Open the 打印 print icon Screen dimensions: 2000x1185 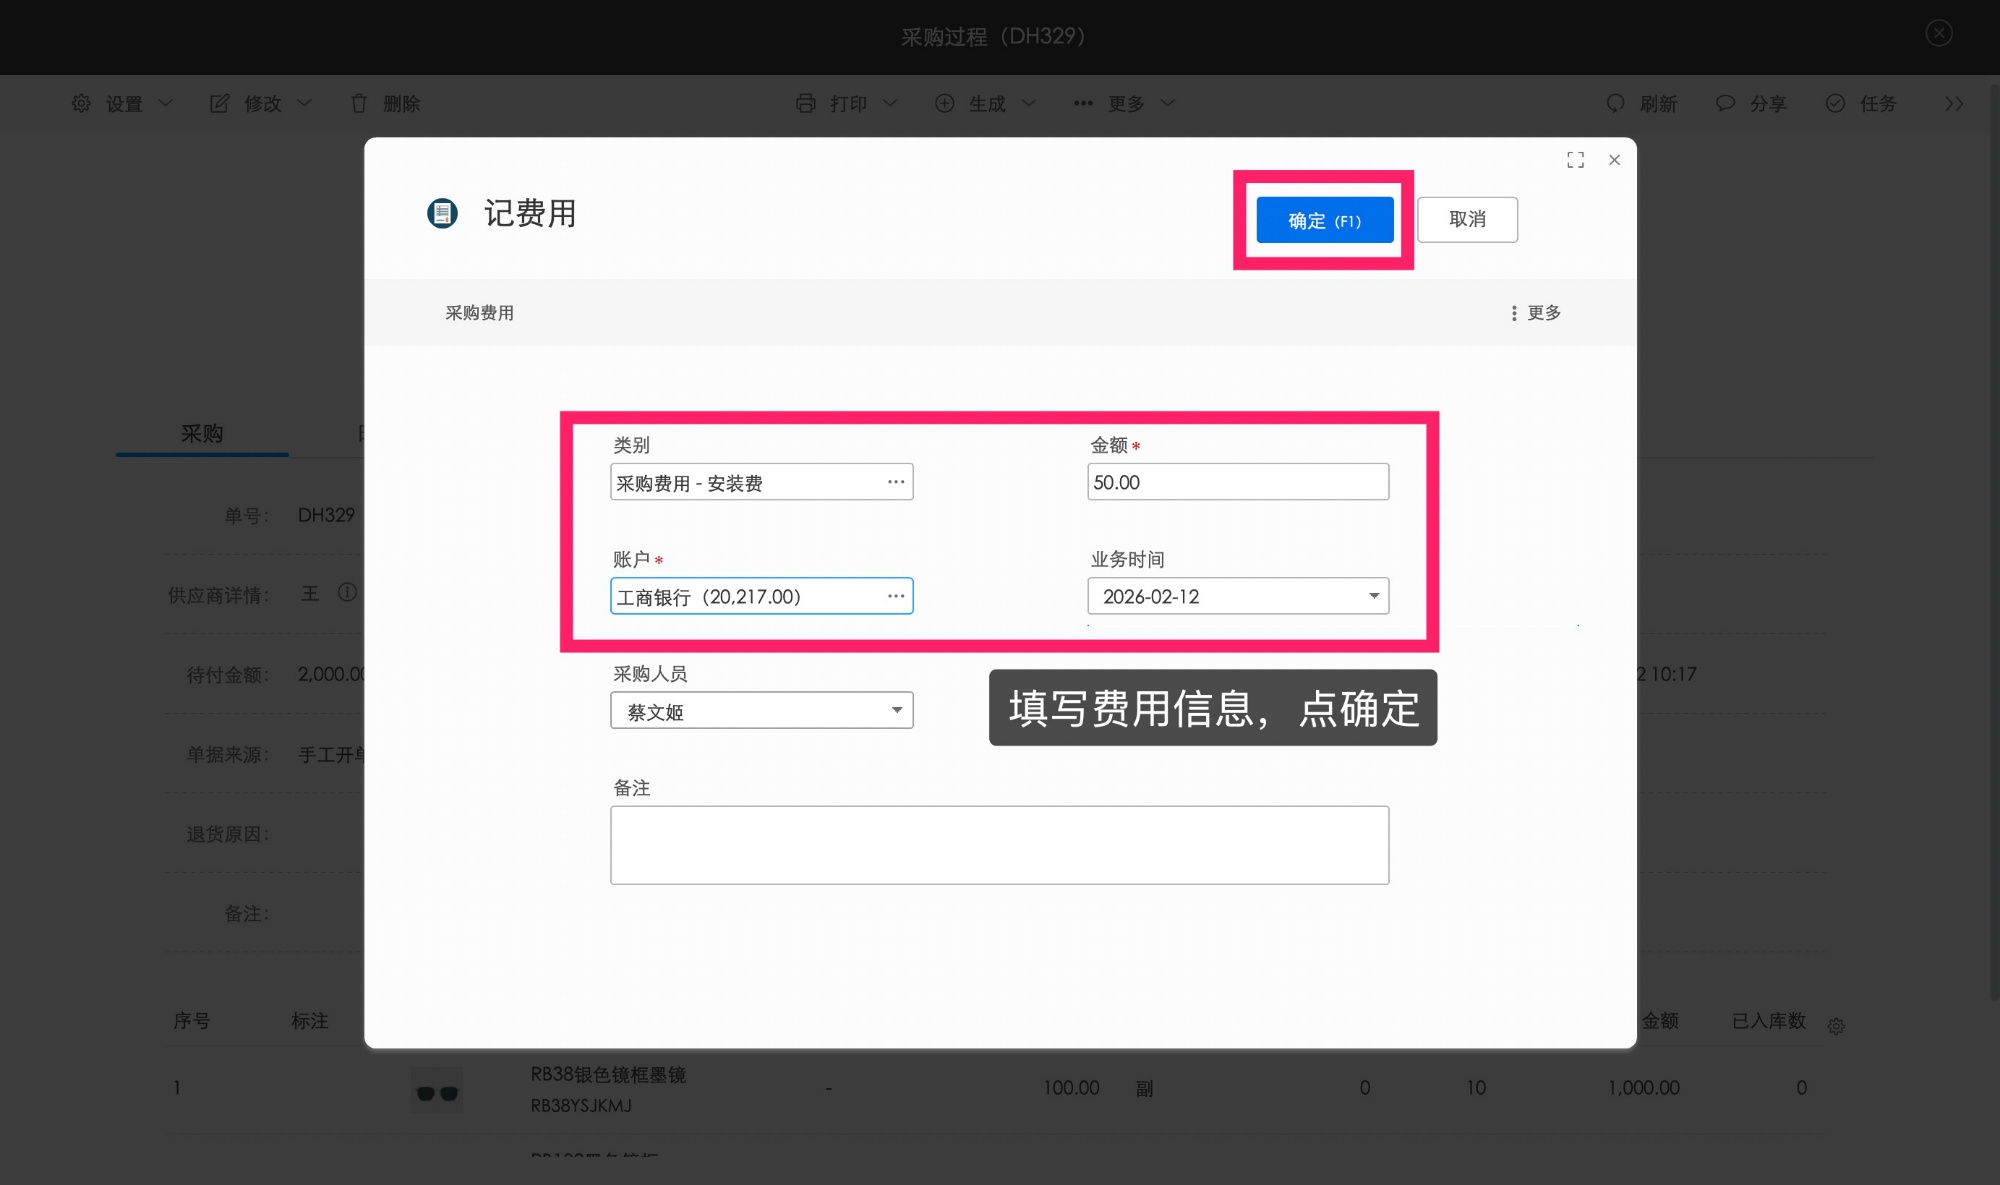[806, 103]
